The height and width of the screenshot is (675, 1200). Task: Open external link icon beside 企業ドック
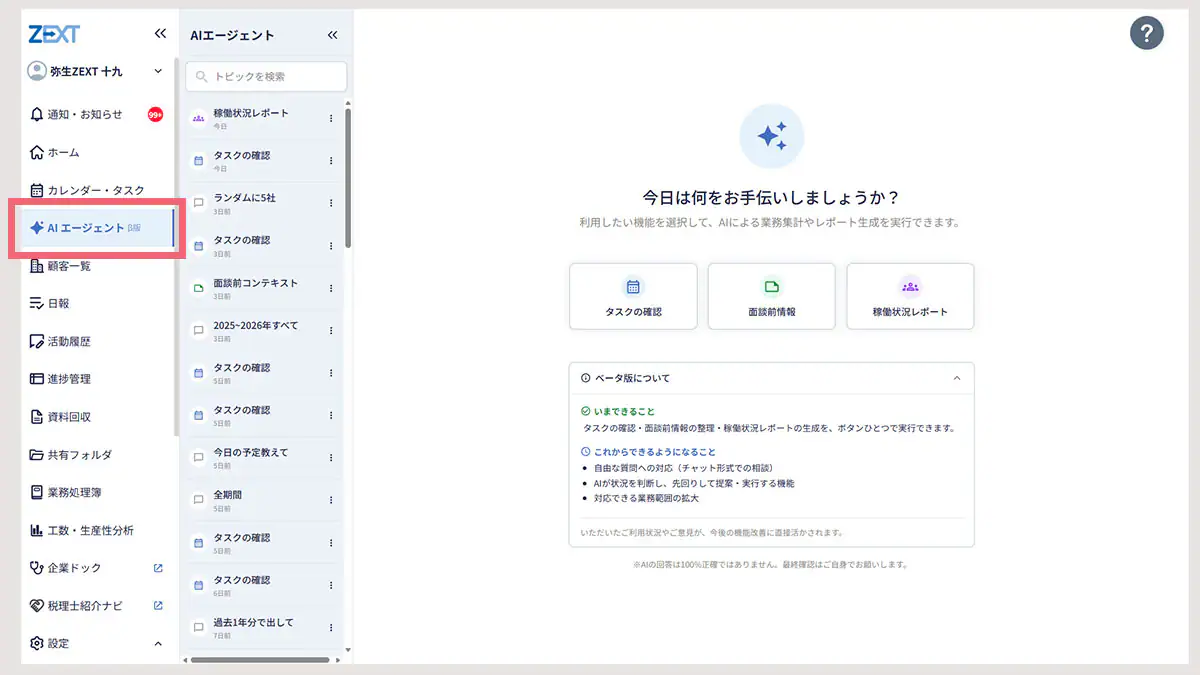pos(158,568)
